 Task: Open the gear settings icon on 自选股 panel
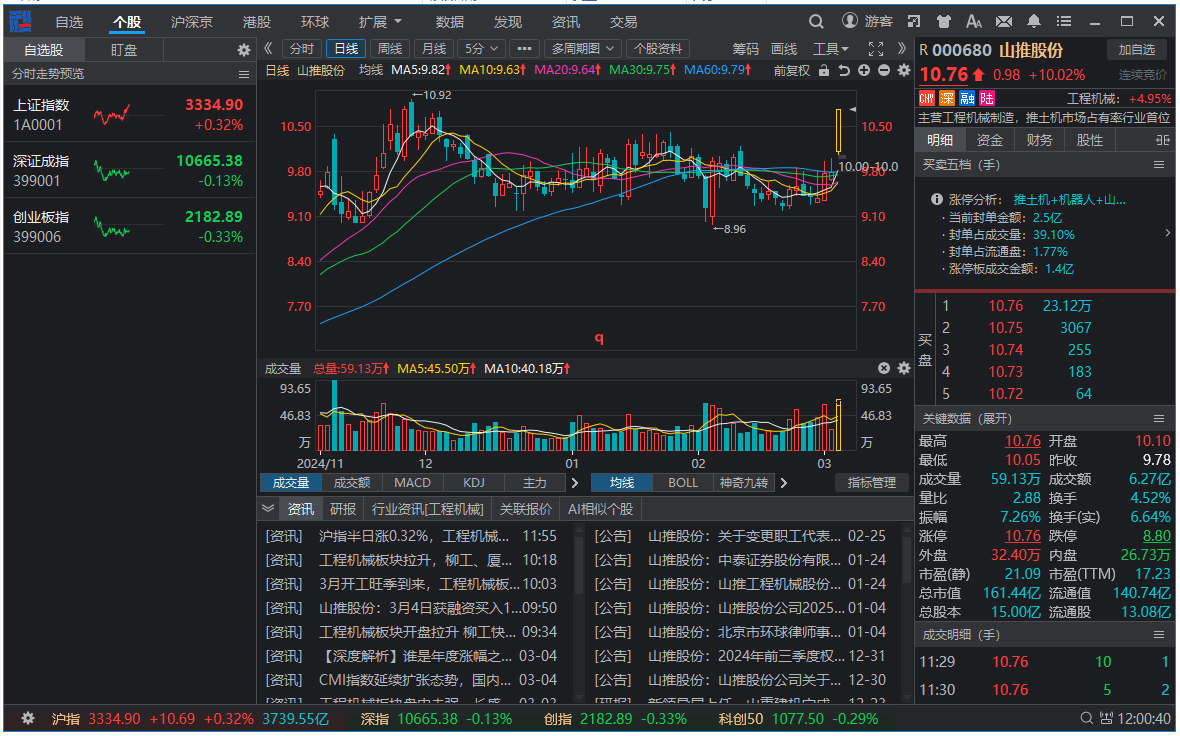(x=243, y=48)
